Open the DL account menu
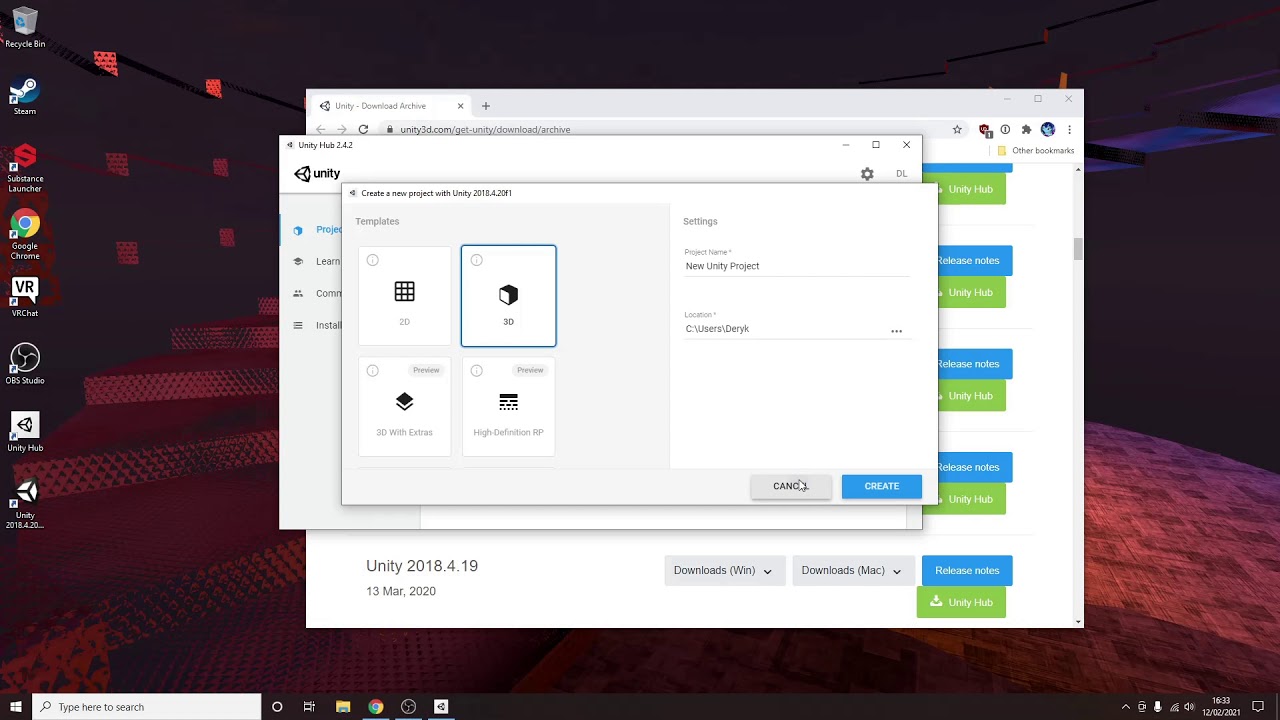1280x720 pixels. click(902, 174)
